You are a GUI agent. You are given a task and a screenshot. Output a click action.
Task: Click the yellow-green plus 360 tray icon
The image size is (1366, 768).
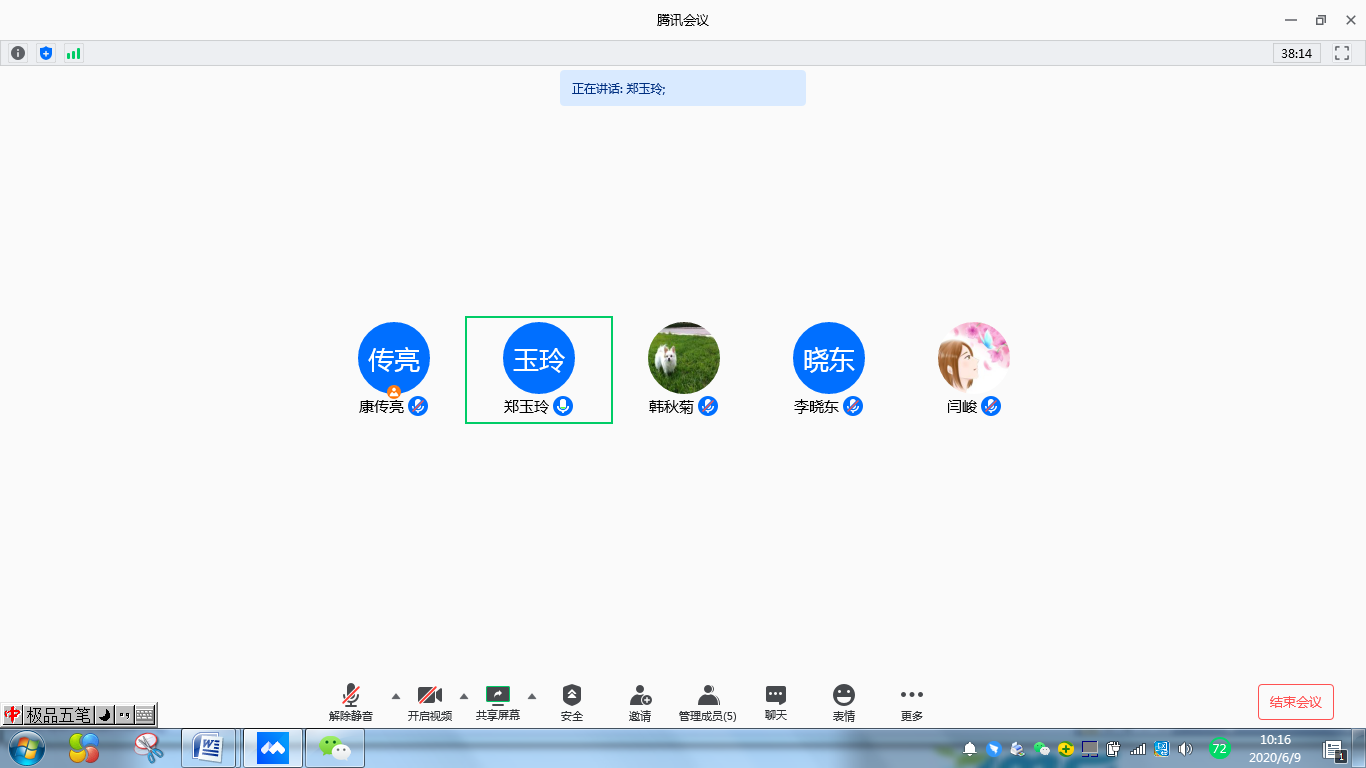[x=1066, y=748]
